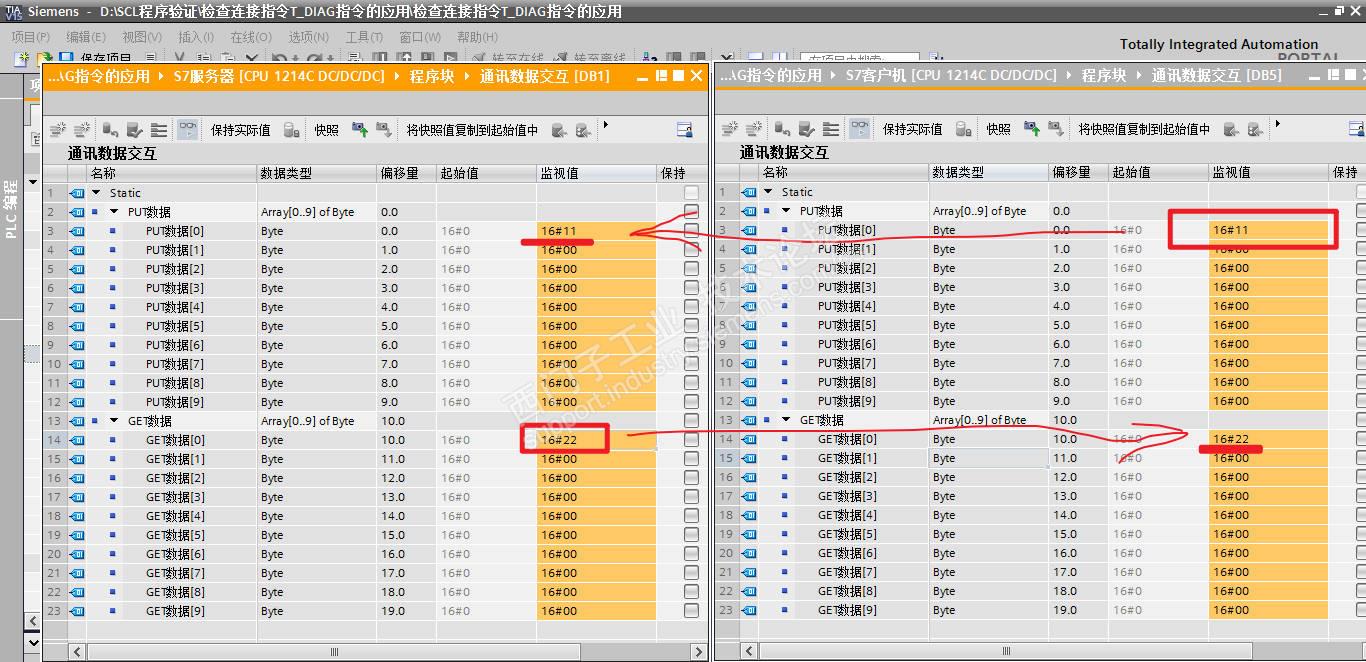Open the PLC 编程 side tab
The height and width of the screenshot is (662, 1366).
coord(11,209)
